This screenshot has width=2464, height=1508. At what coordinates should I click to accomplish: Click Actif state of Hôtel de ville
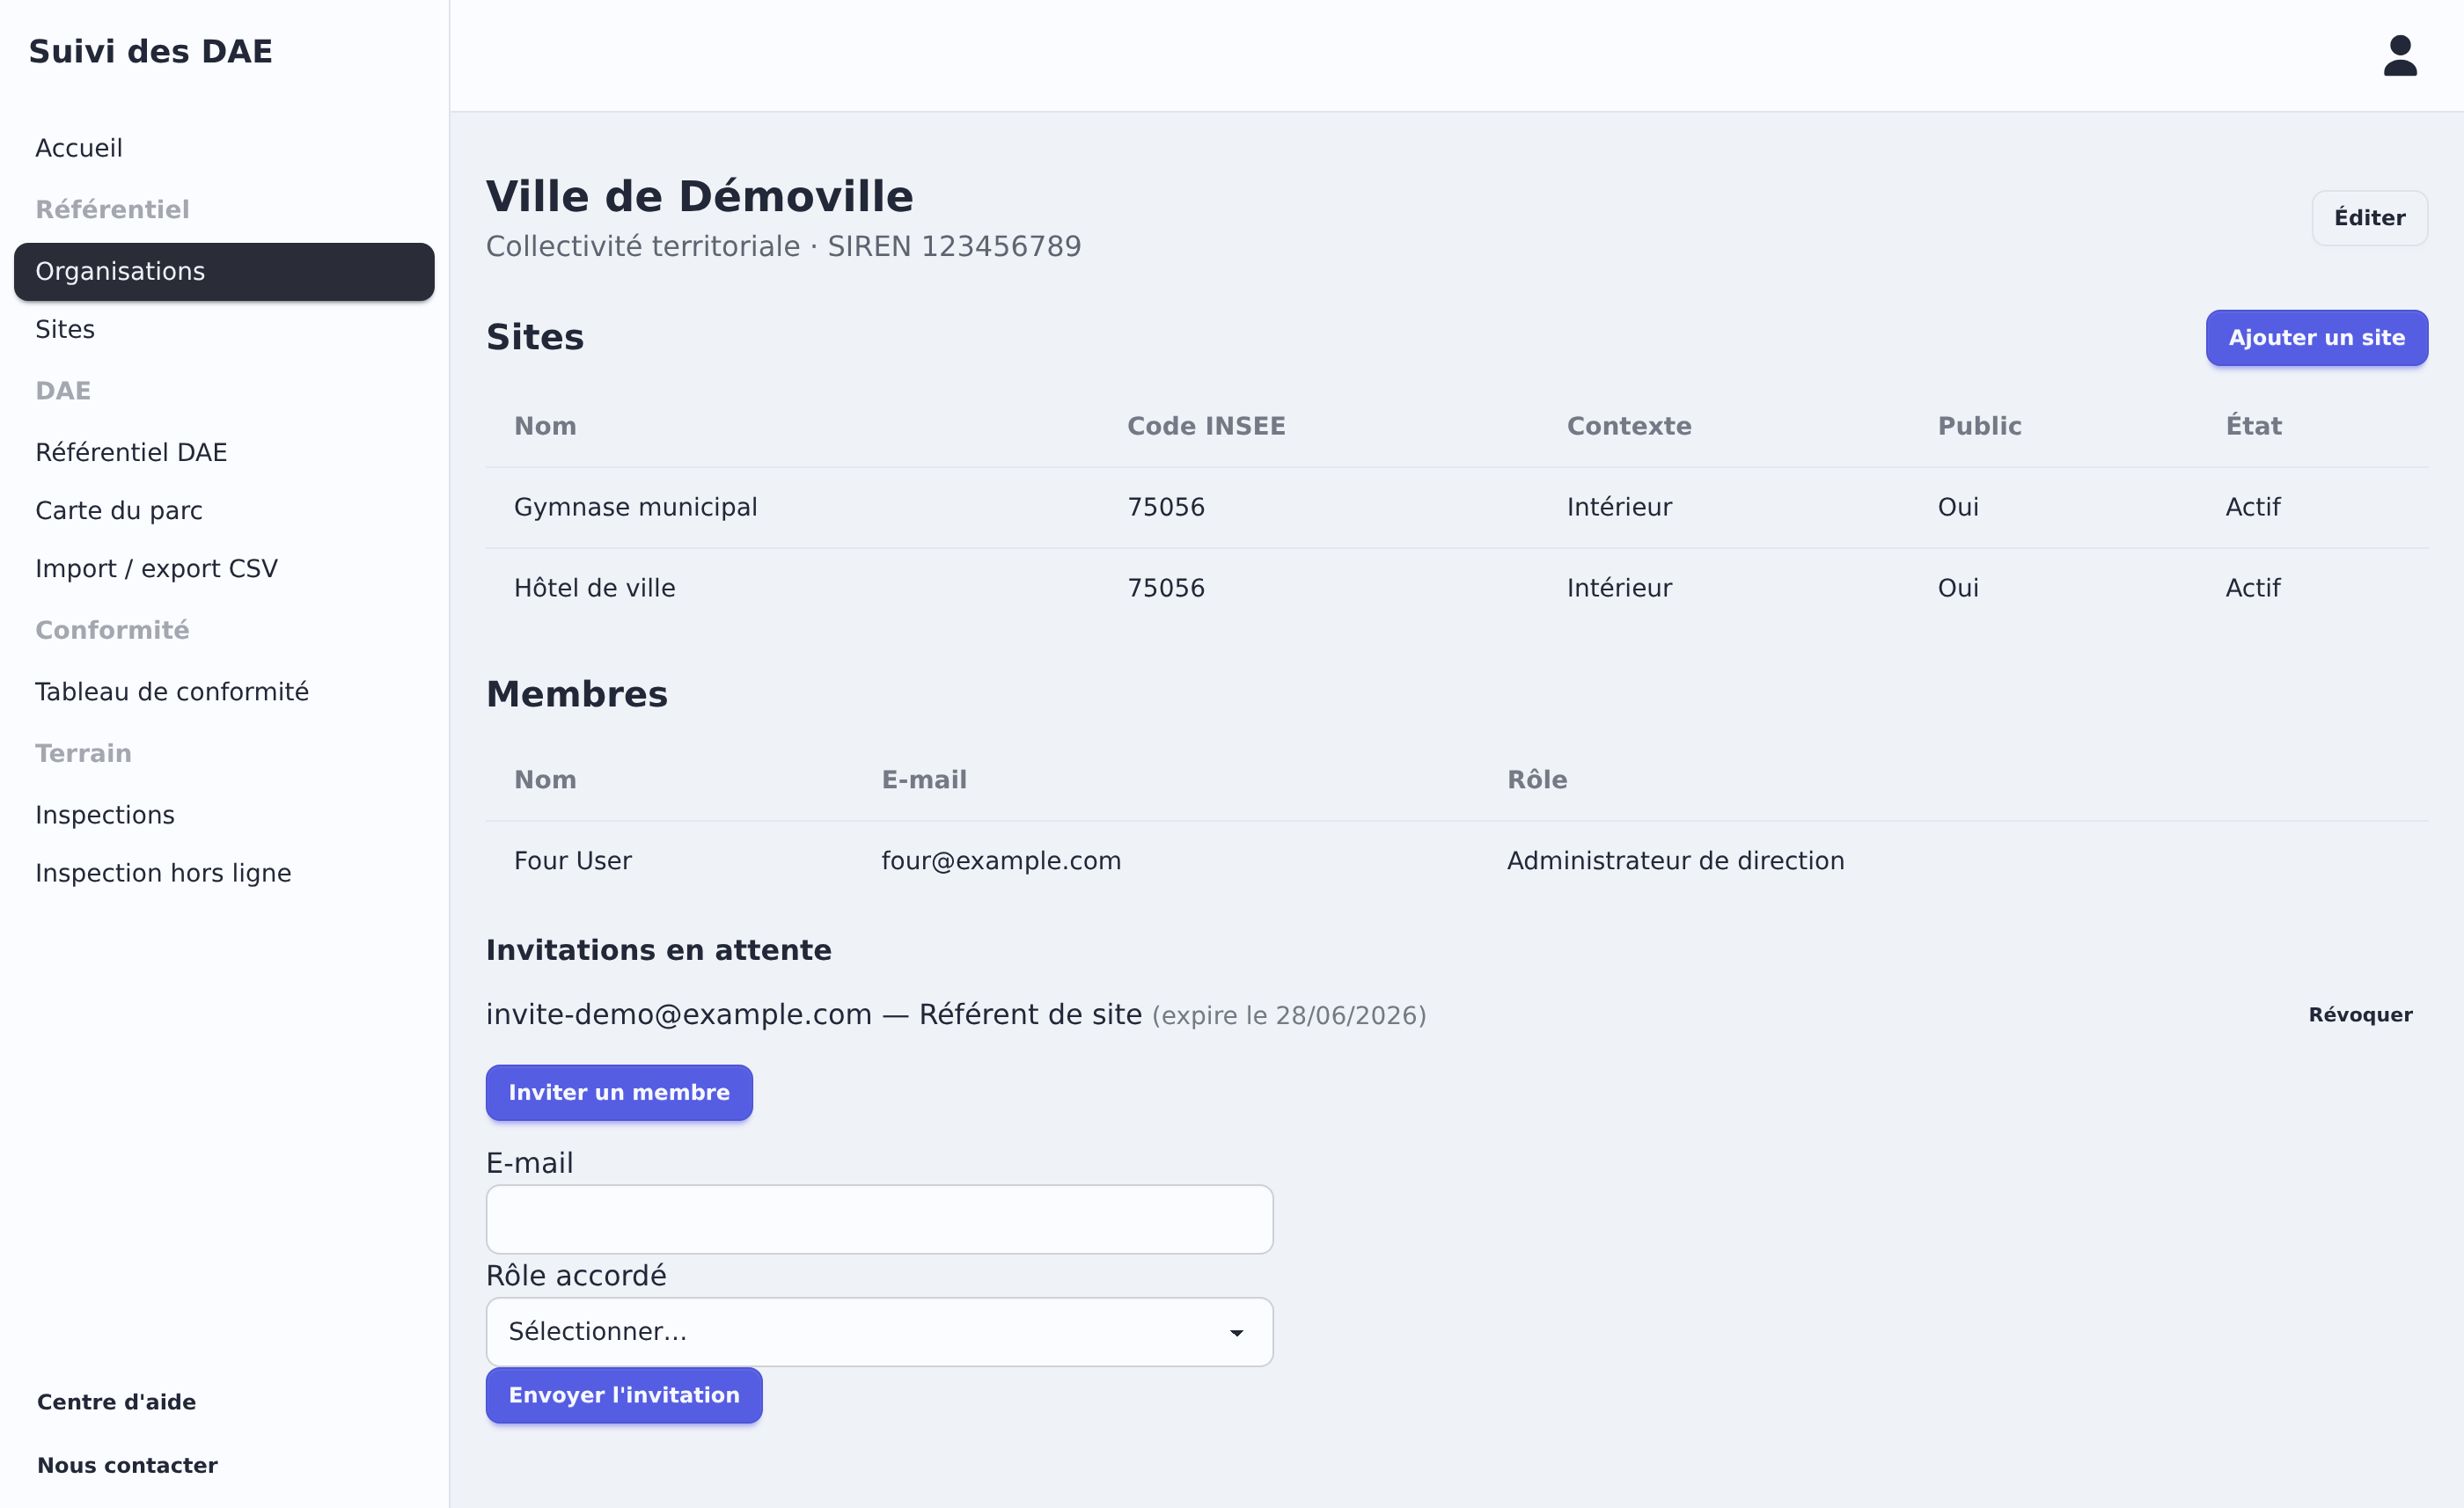coord(2252,588)
